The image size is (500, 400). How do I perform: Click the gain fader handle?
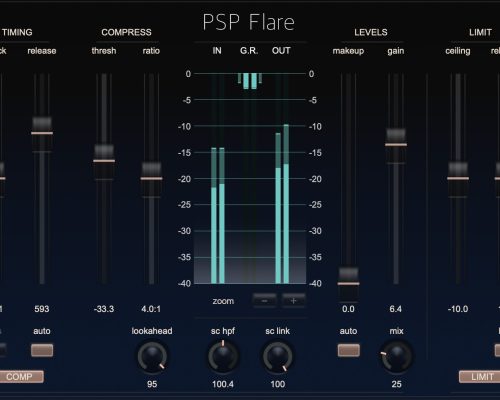tap(396, 145)
